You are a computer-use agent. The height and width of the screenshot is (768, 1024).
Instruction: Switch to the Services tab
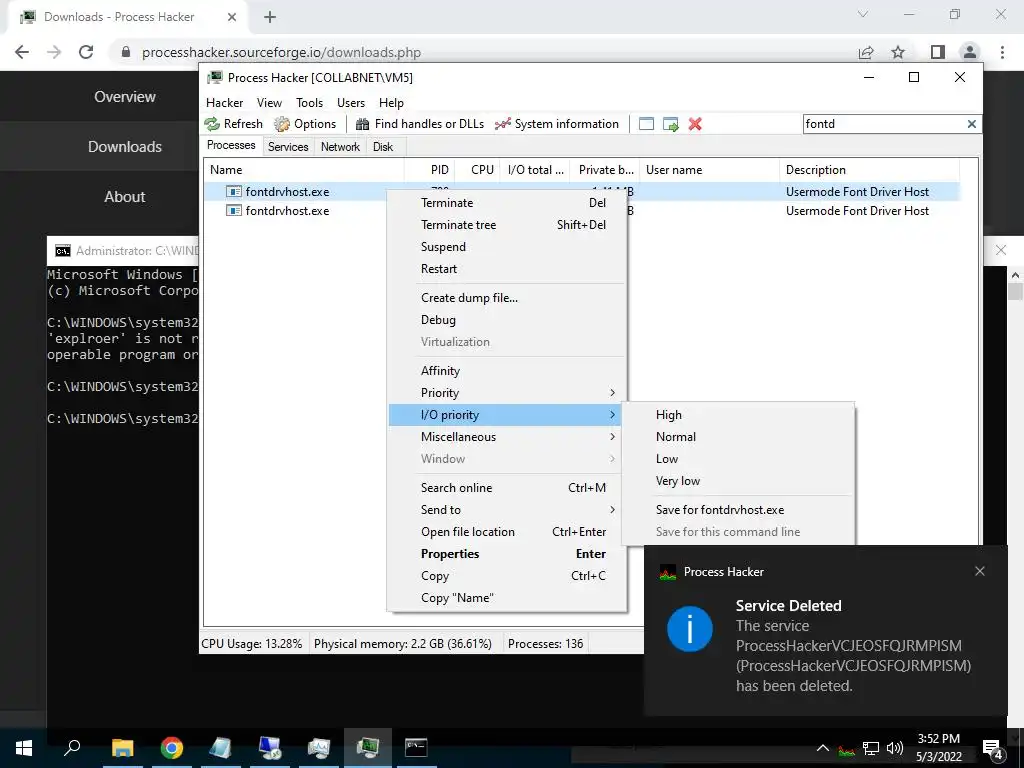[x=288, y=147]
